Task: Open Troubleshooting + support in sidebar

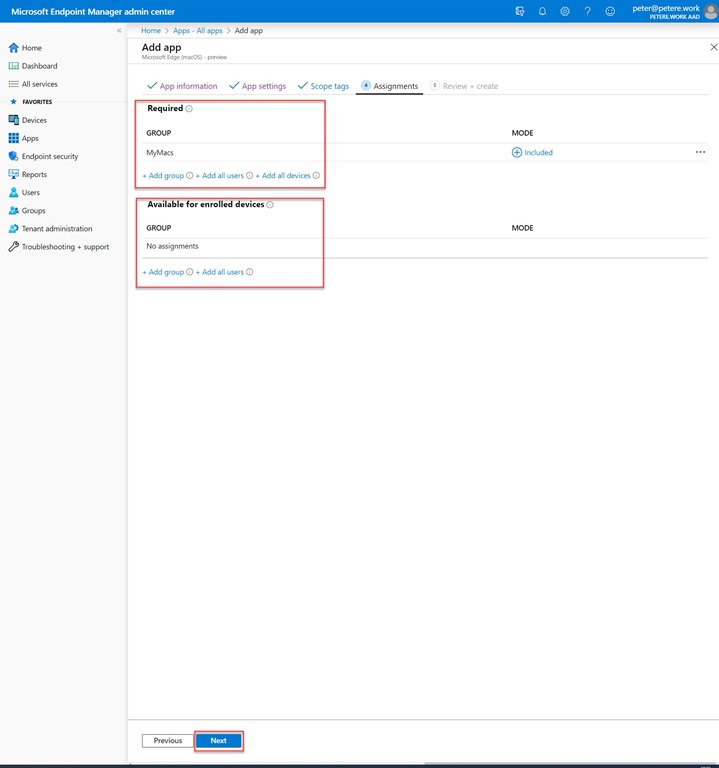Action: click(65, 247)
